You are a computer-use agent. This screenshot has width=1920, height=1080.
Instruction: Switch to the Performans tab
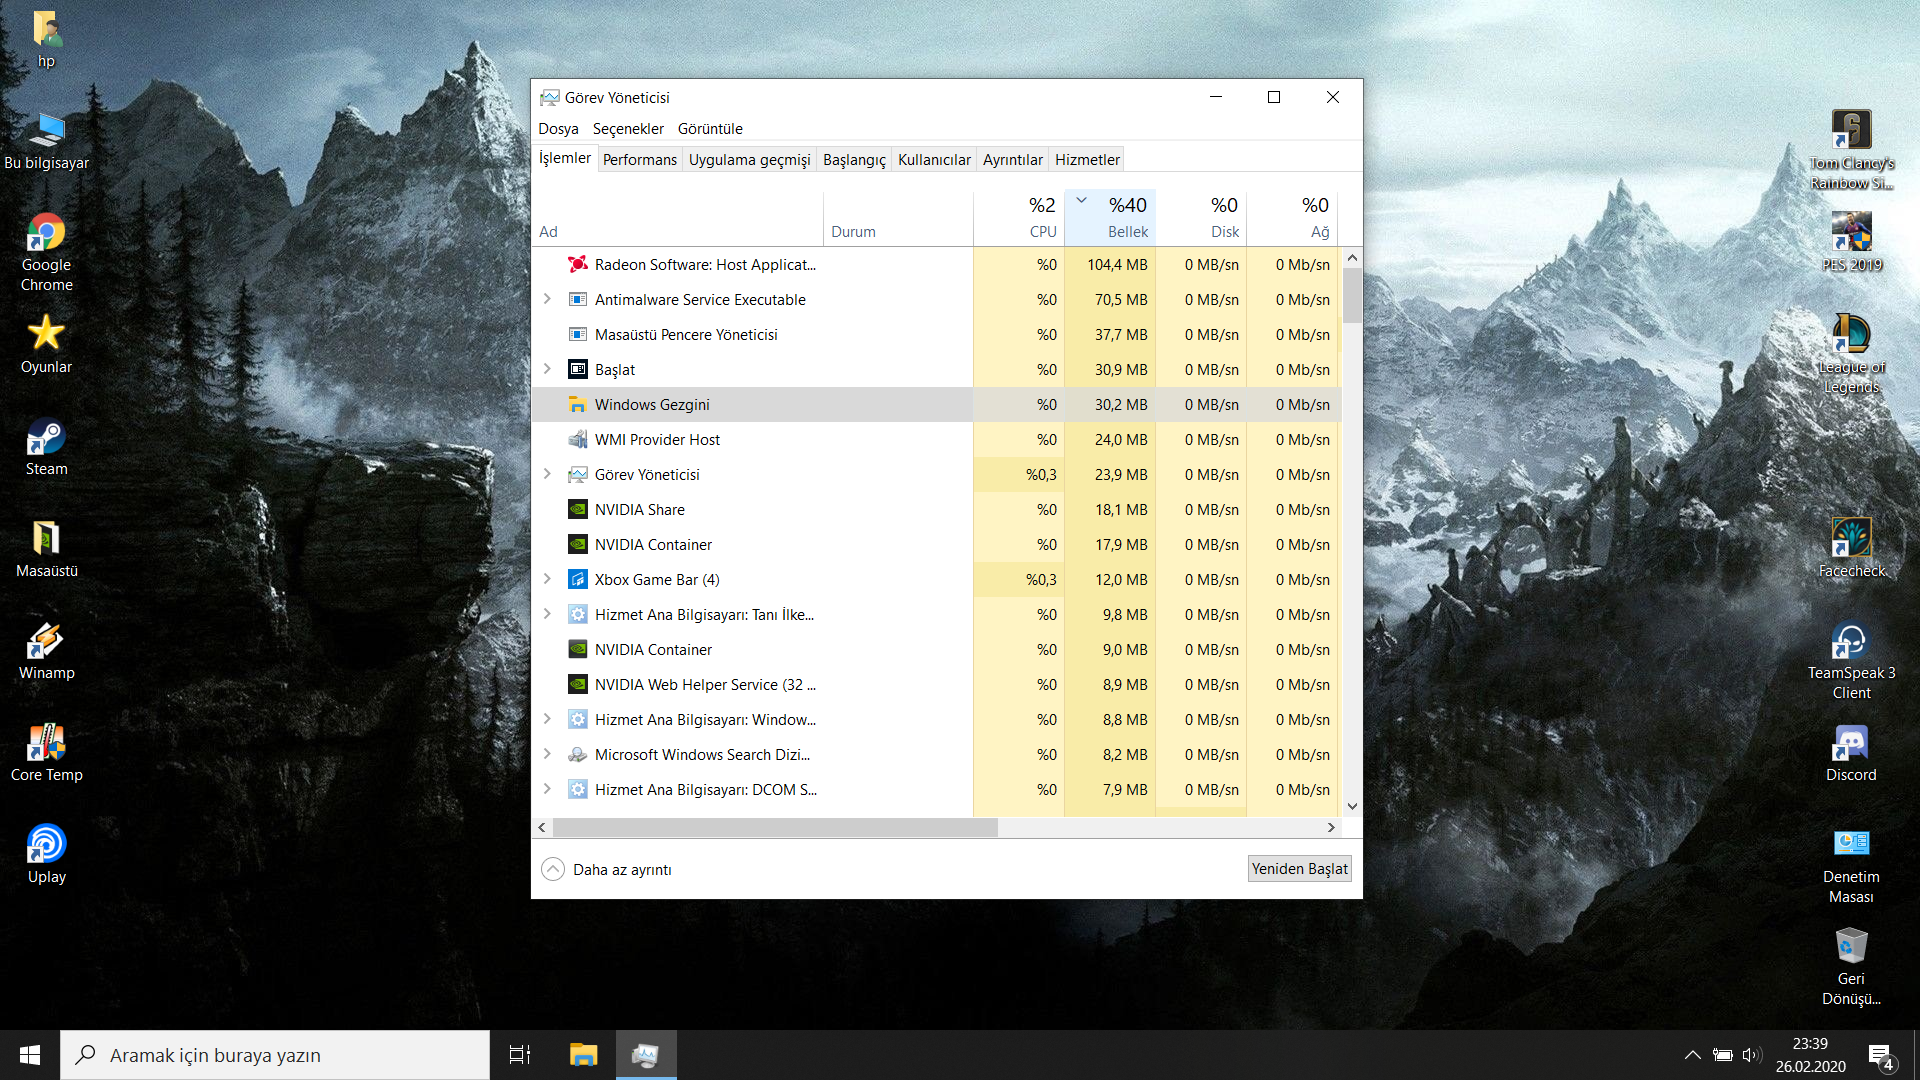click(640, 160)
